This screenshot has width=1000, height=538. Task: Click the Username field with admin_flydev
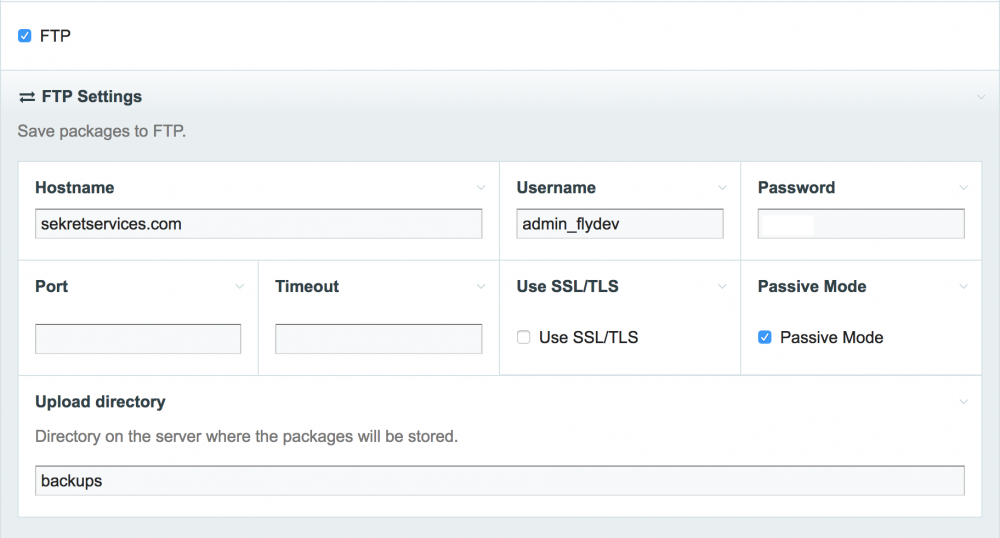620,224
